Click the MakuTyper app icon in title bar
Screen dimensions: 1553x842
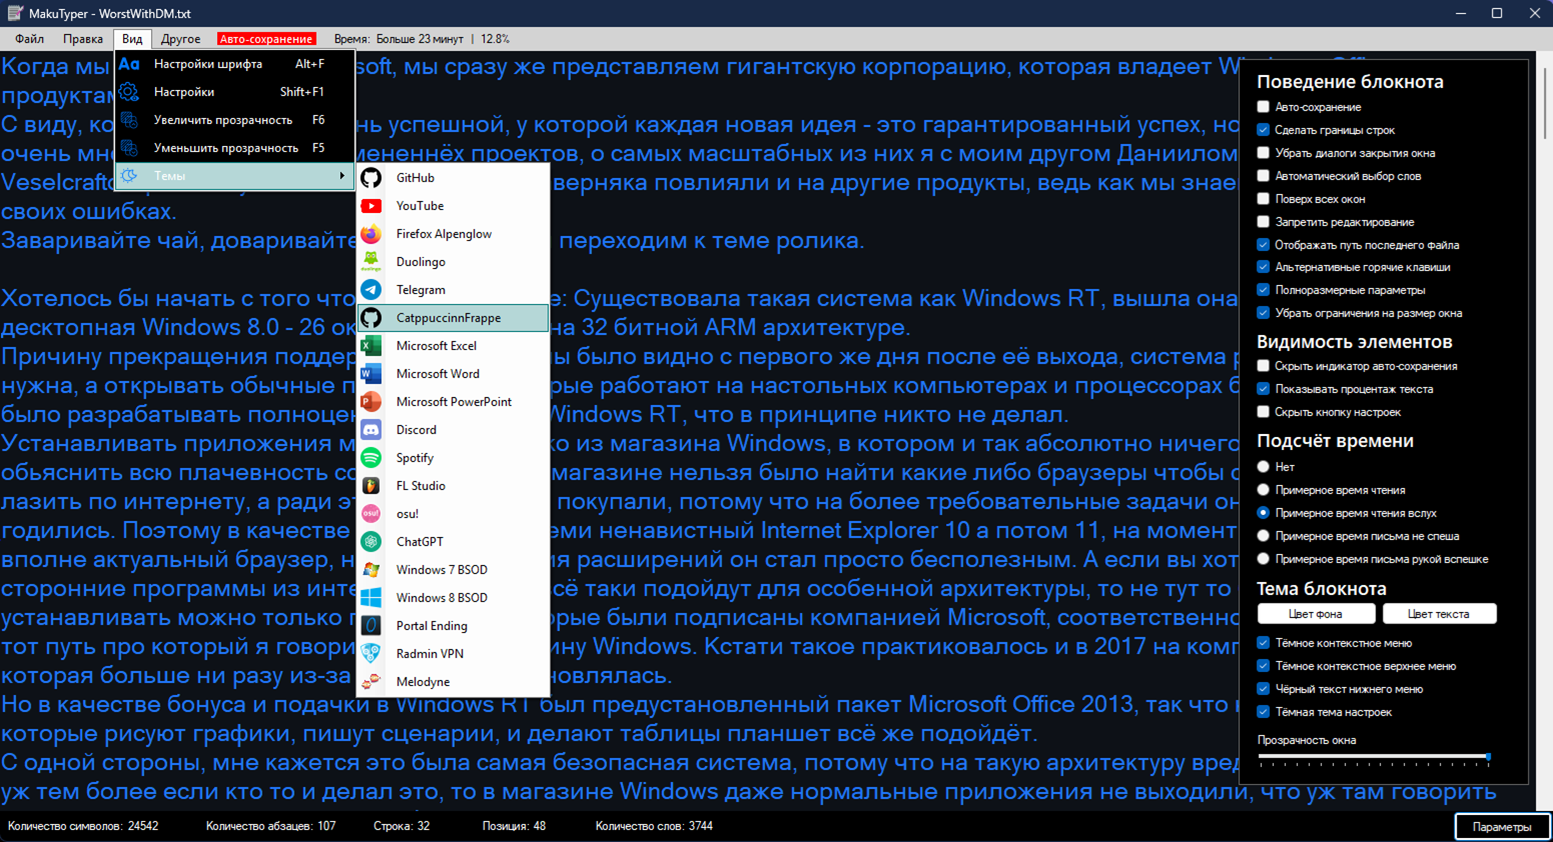click(x=15, y=13)
